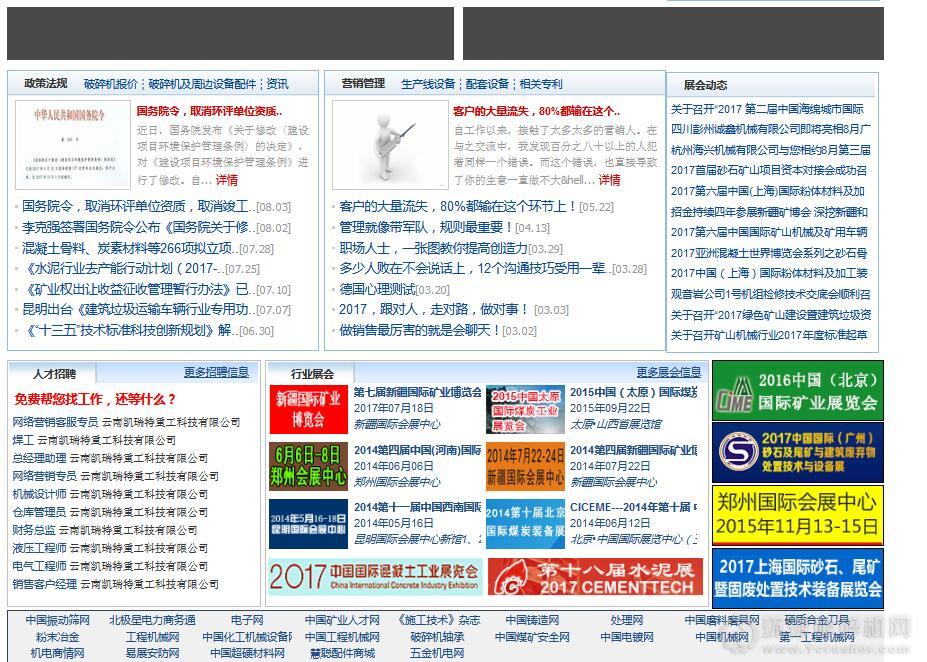Open the 2017中国国际混凝土工业展览会 banner

[374, 577]
